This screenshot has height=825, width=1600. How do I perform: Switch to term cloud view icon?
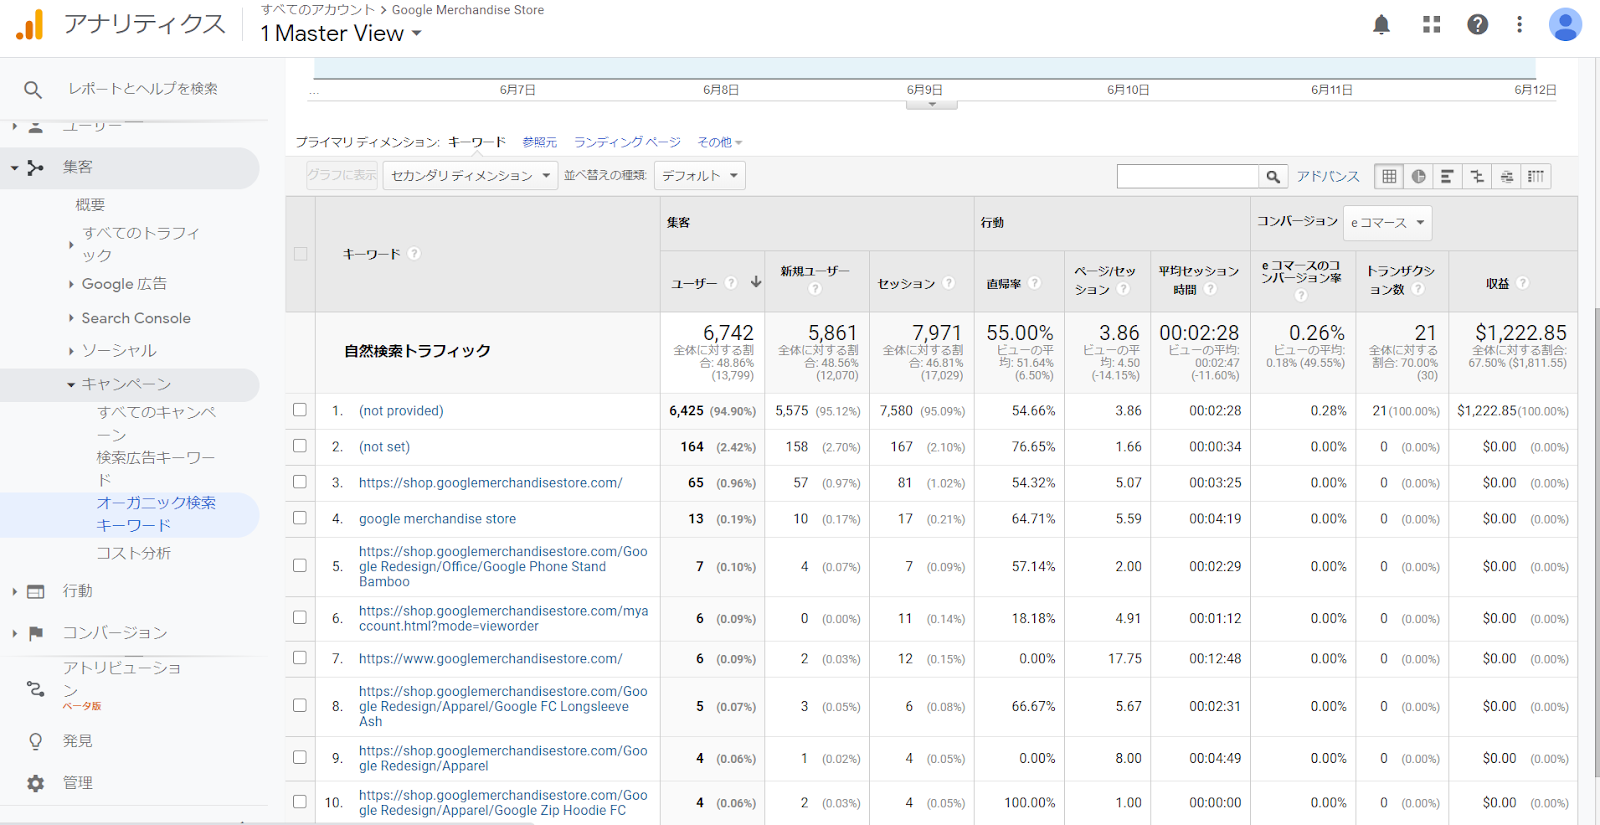click(x=1507, y=177)
